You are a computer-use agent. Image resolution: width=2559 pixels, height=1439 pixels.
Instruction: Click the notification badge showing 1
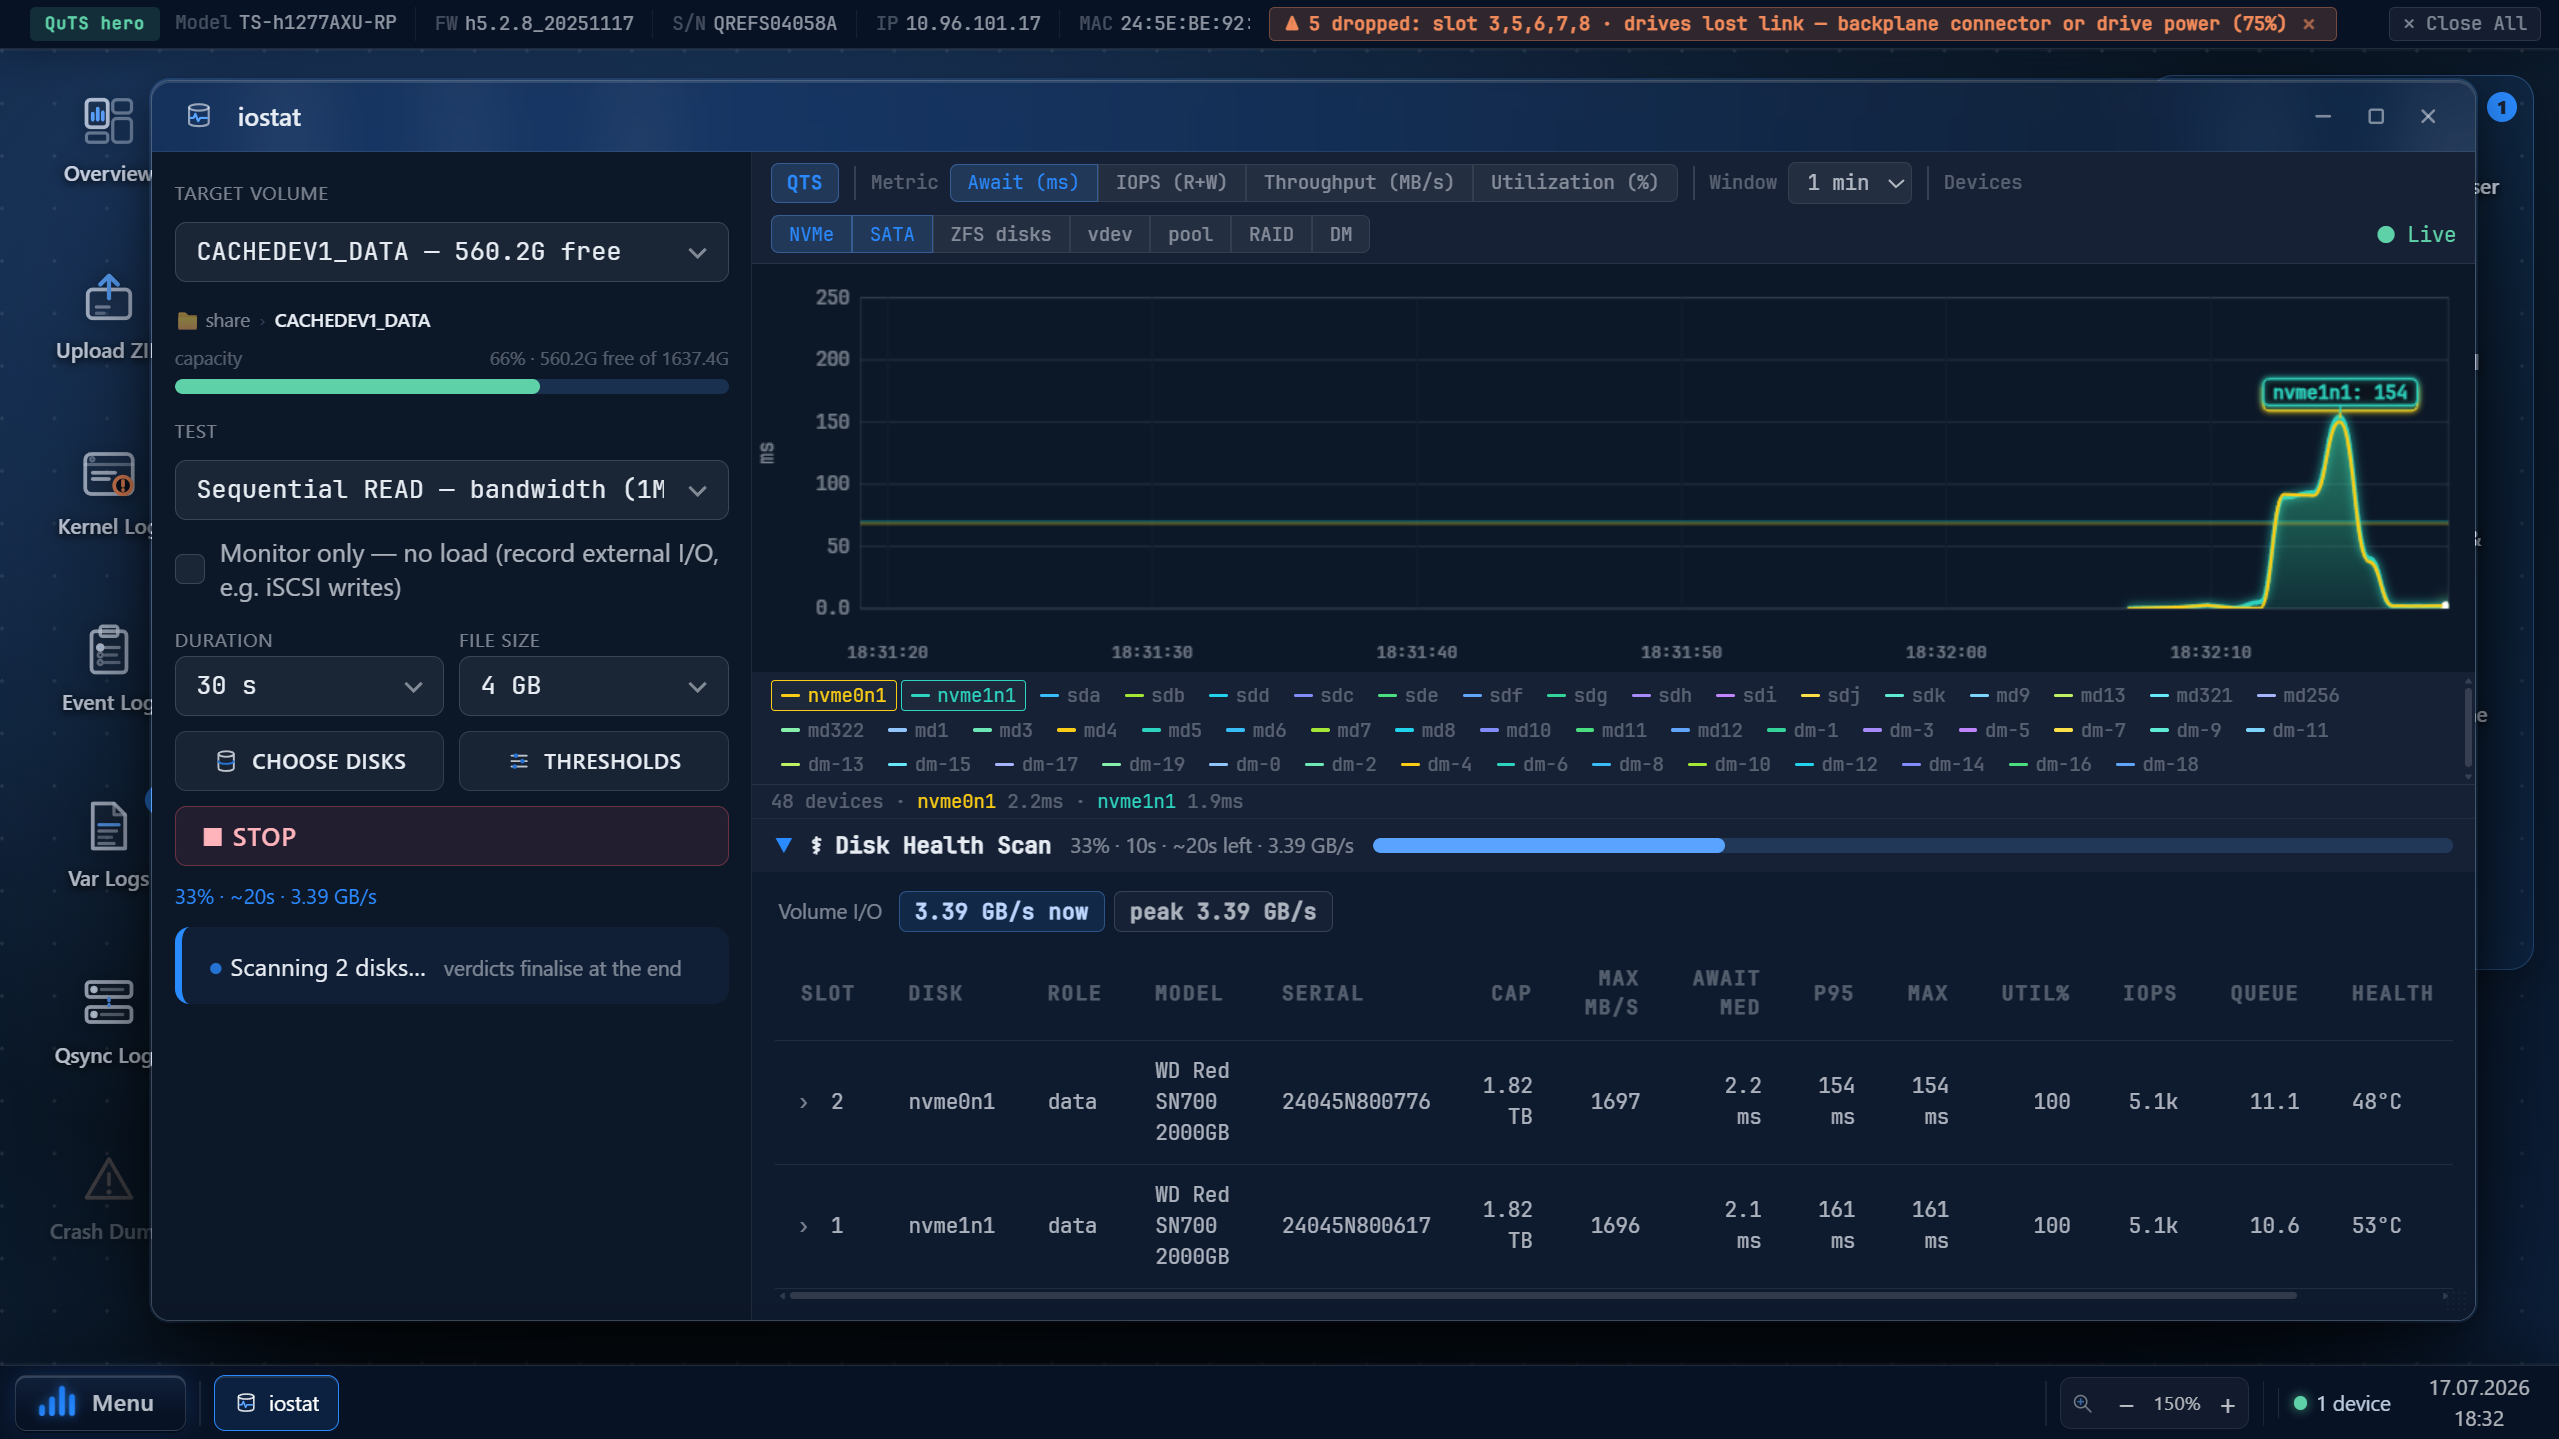click(x=2502, y=107)
